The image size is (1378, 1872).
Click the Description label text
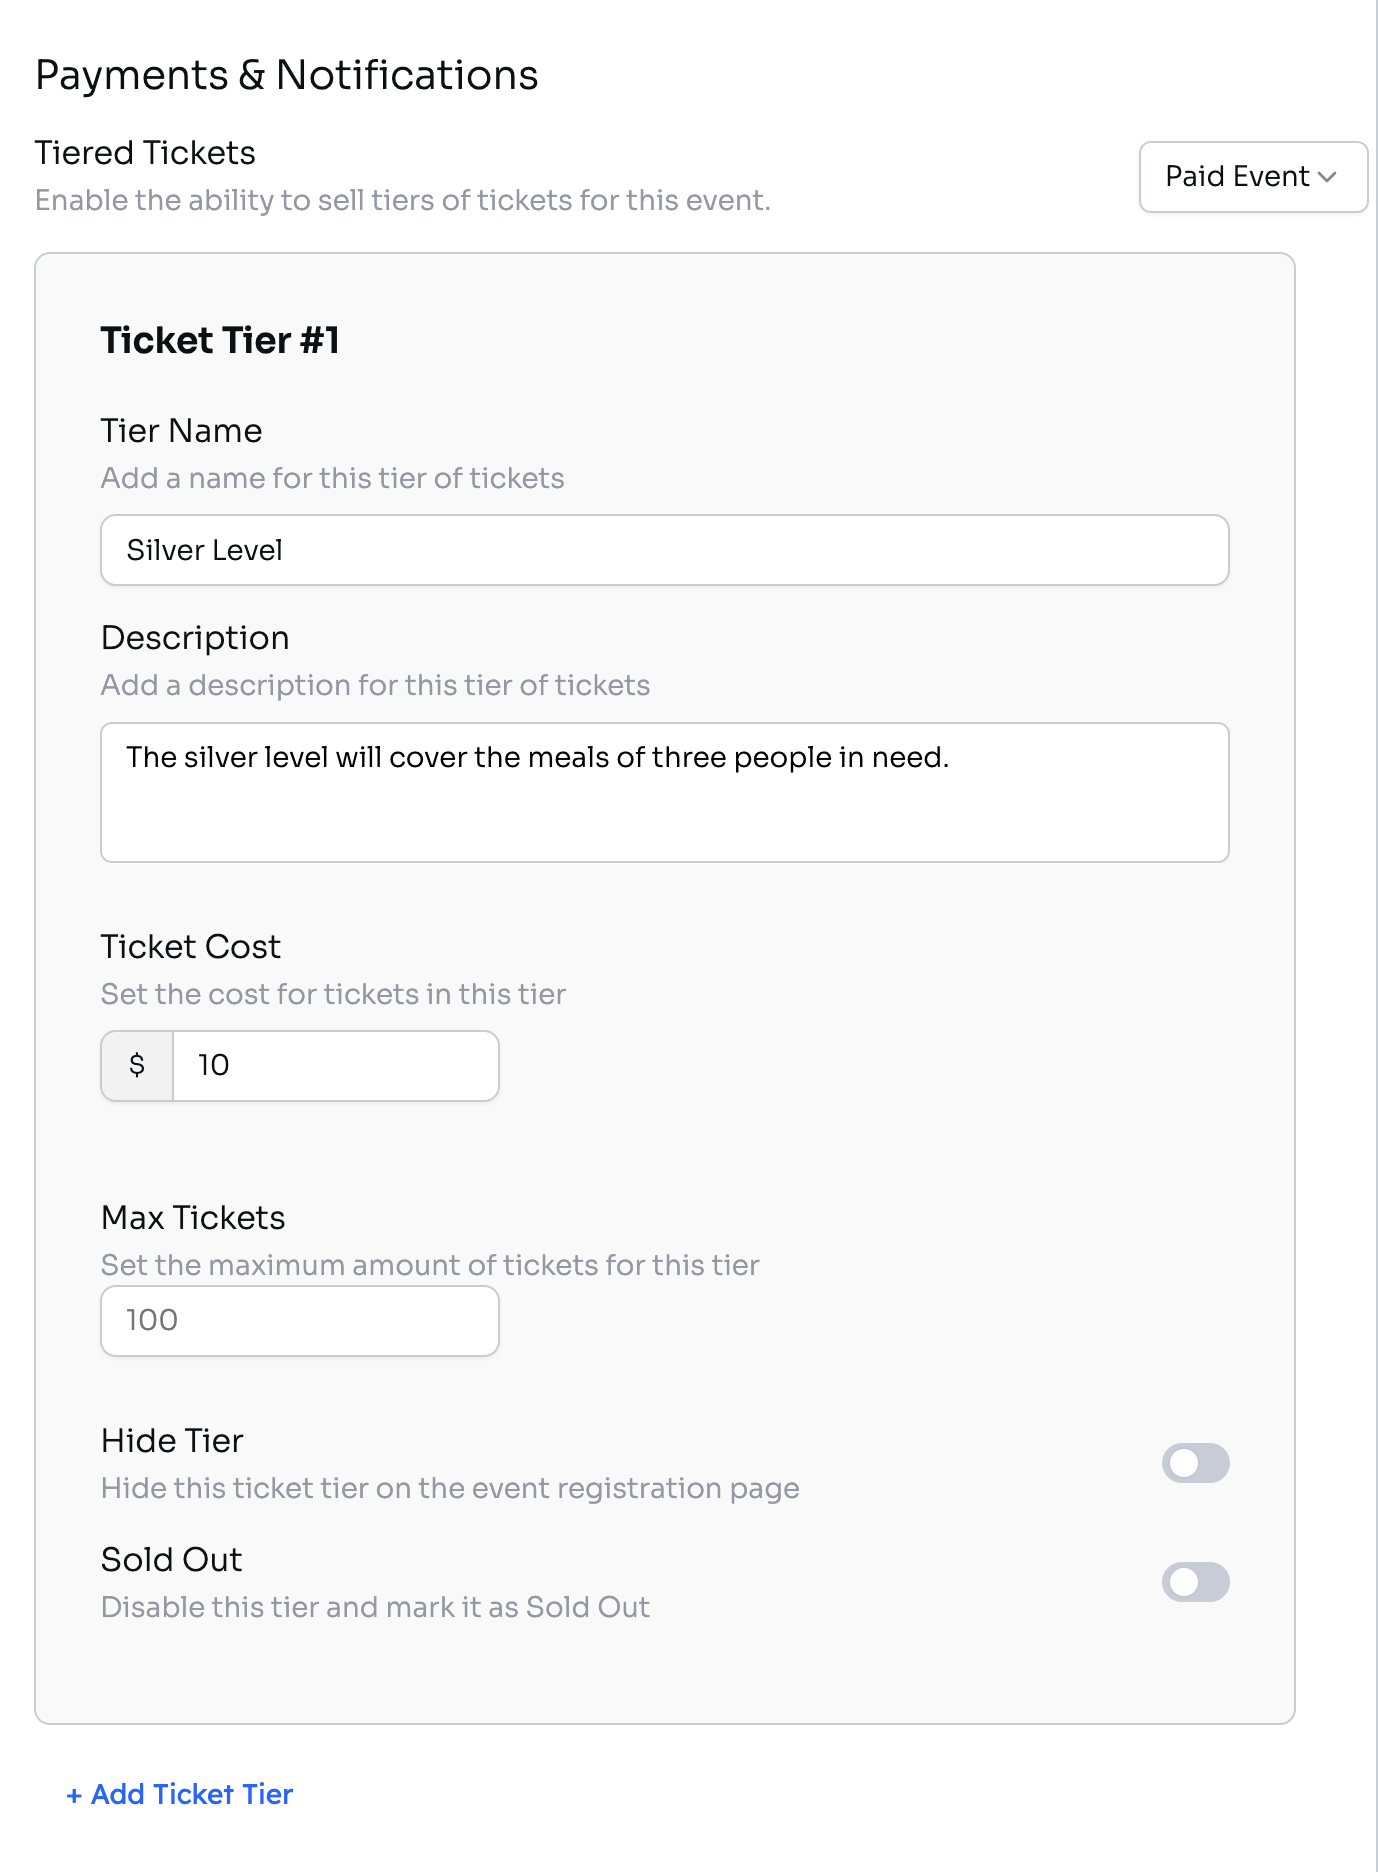pos(196,638)
